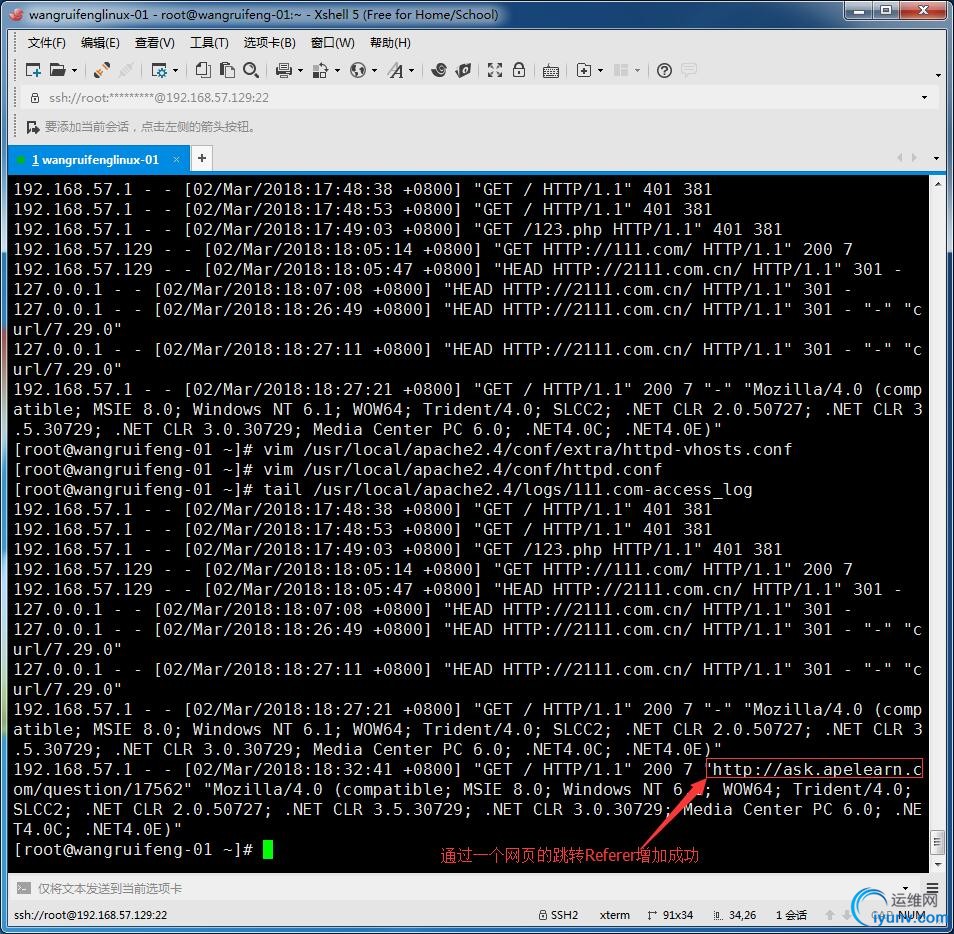The height and width of the screenshot is (934, 954).
Task: Click the Font letter A icon
Action: click(x=395, y=71)
